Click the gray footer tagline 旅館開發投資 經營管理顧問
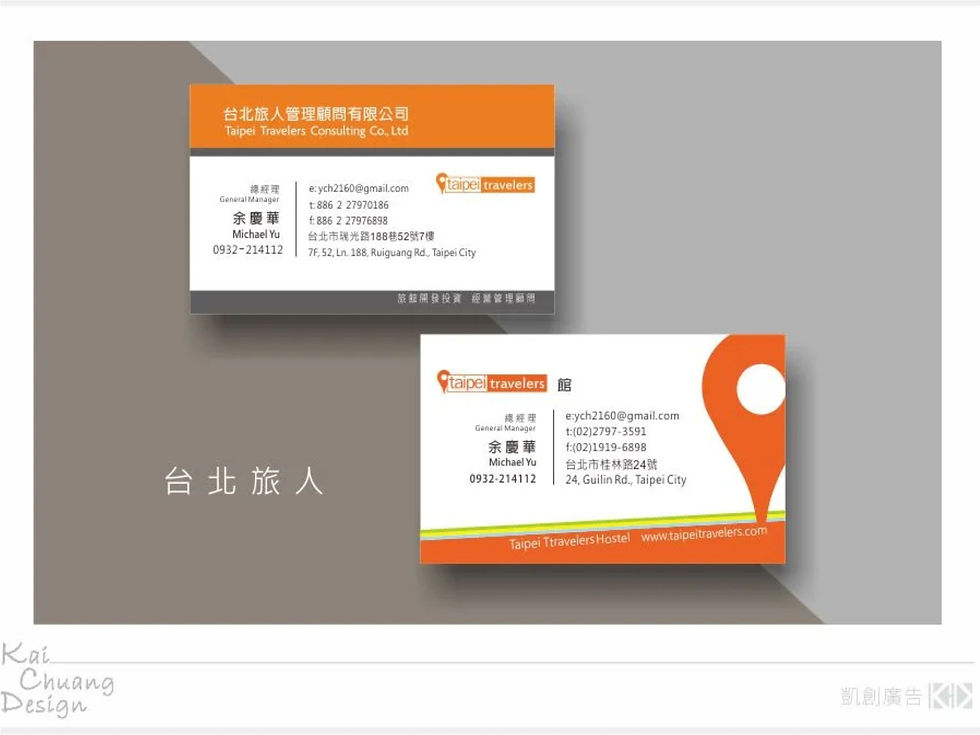 [466, 298]
